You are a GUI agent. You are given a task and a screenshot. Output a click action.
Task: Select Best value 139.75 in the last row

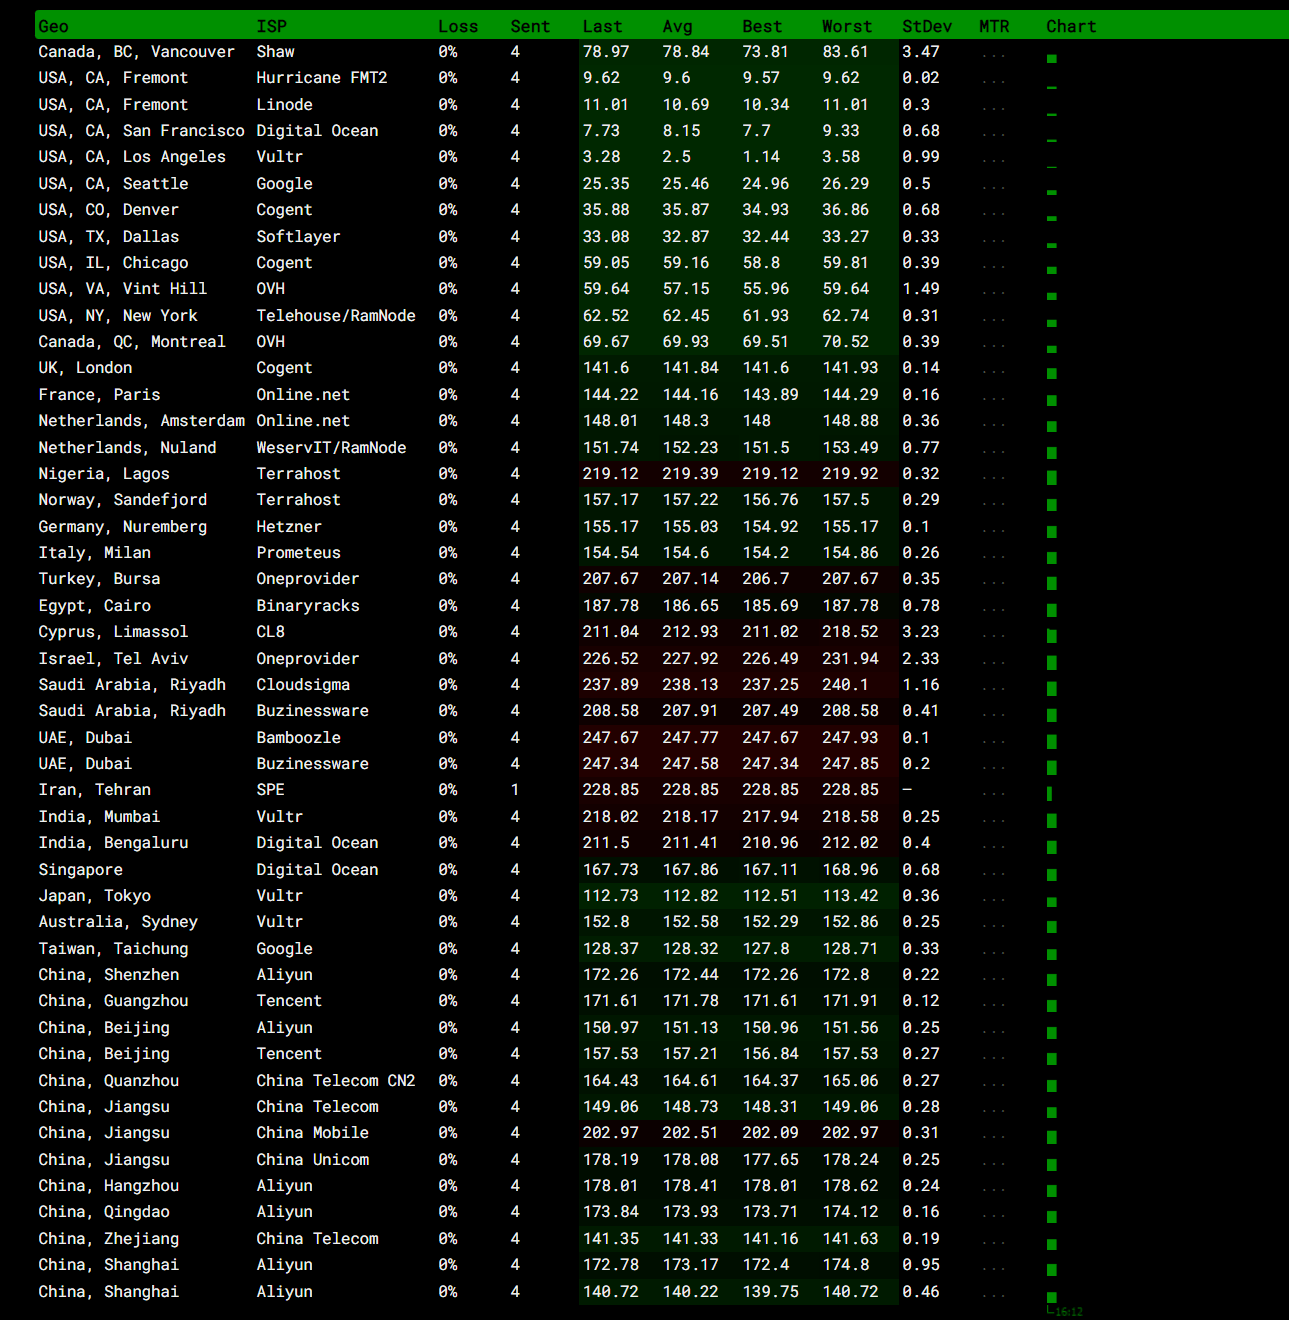click(x=771, y=1292)
